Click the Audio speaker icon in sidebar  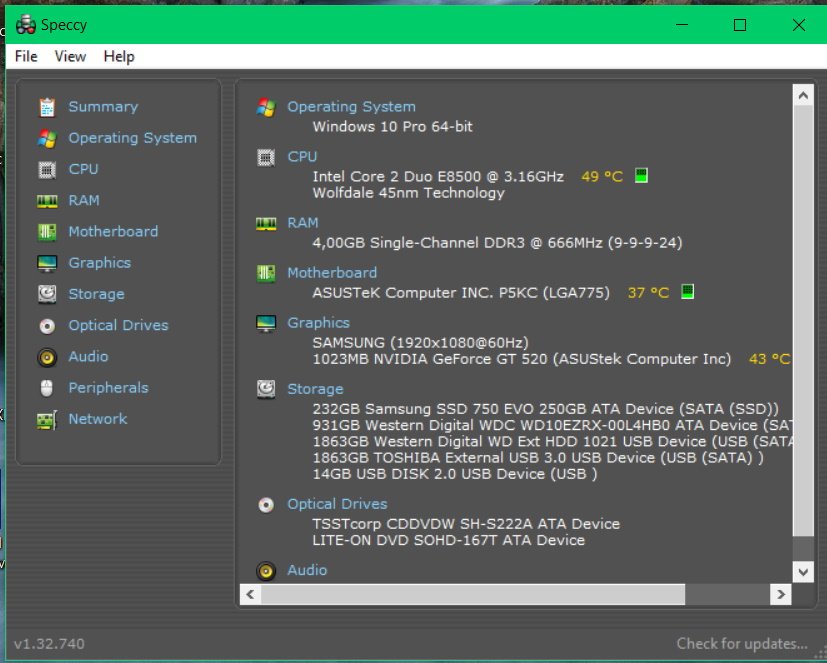47,357
